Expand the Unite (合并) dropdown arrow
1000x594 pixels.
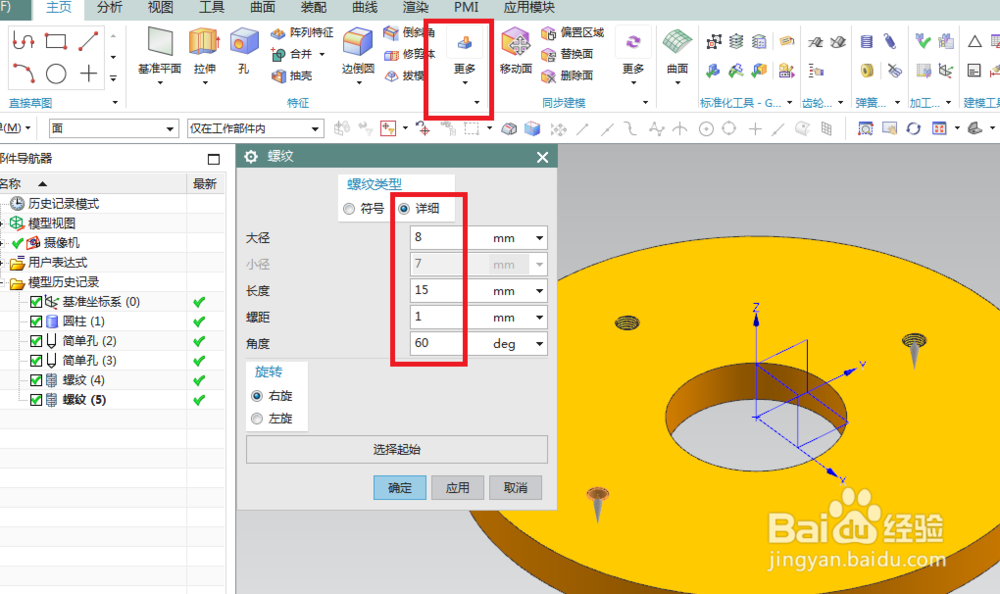pyautogui.click(x=322, y=55)
